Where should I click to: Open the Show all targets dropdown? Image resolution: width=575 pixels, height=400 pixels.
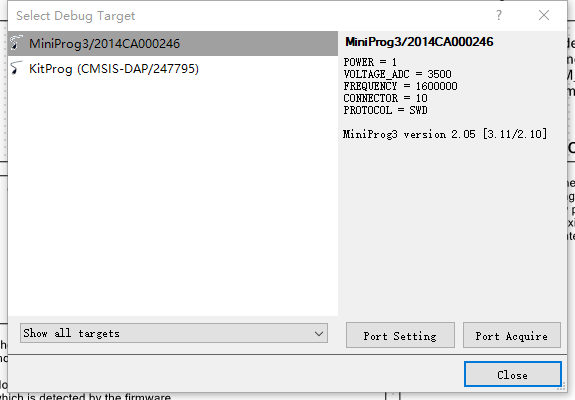(x=174, y=333)
